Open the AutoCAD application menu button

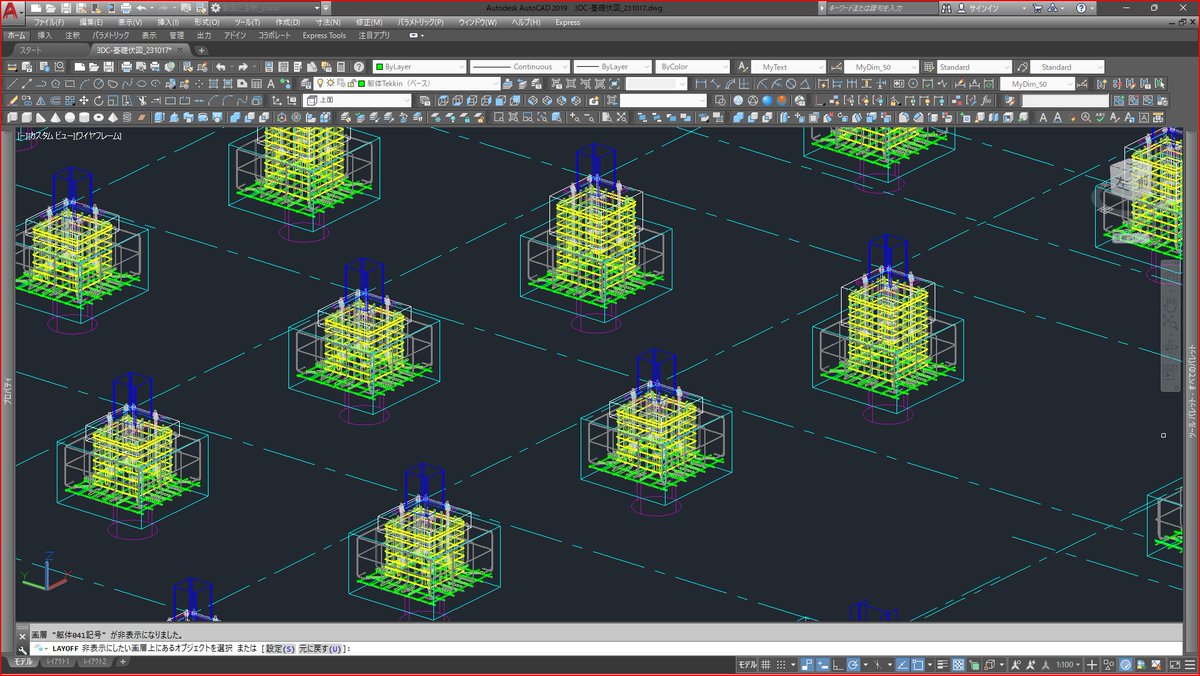point(14,10)
